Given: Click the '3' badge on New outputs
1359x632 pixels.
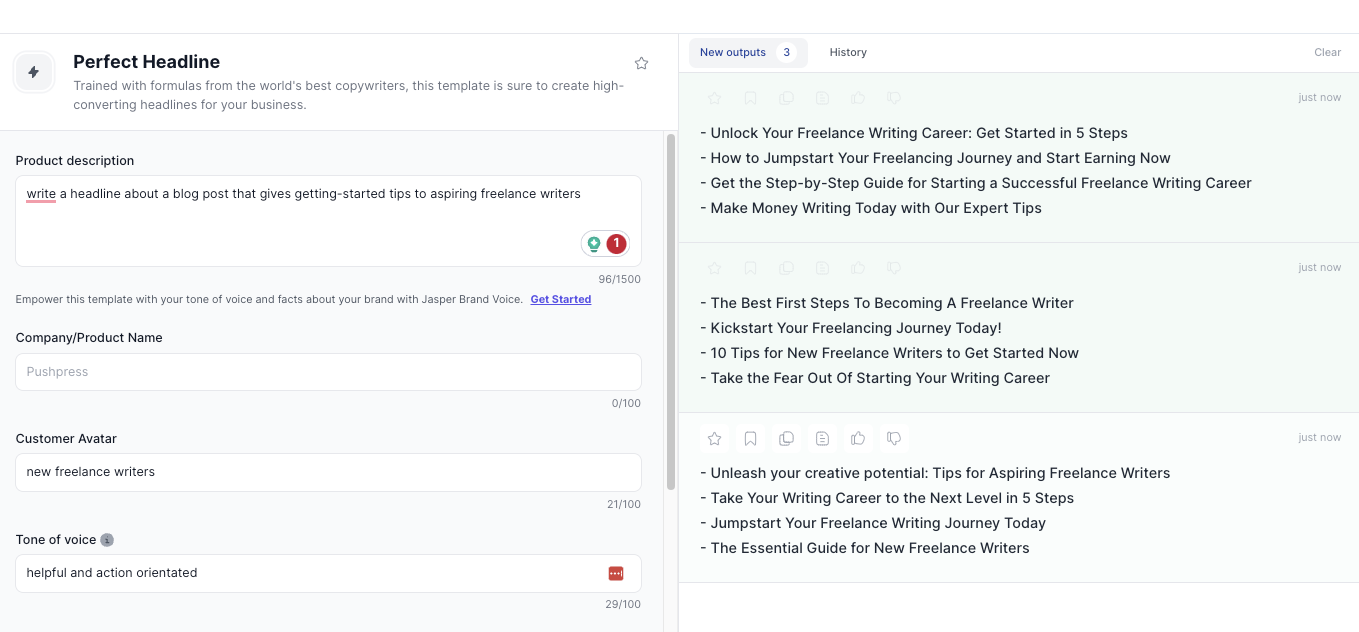Looking at the screenshot, I should 786,52.
